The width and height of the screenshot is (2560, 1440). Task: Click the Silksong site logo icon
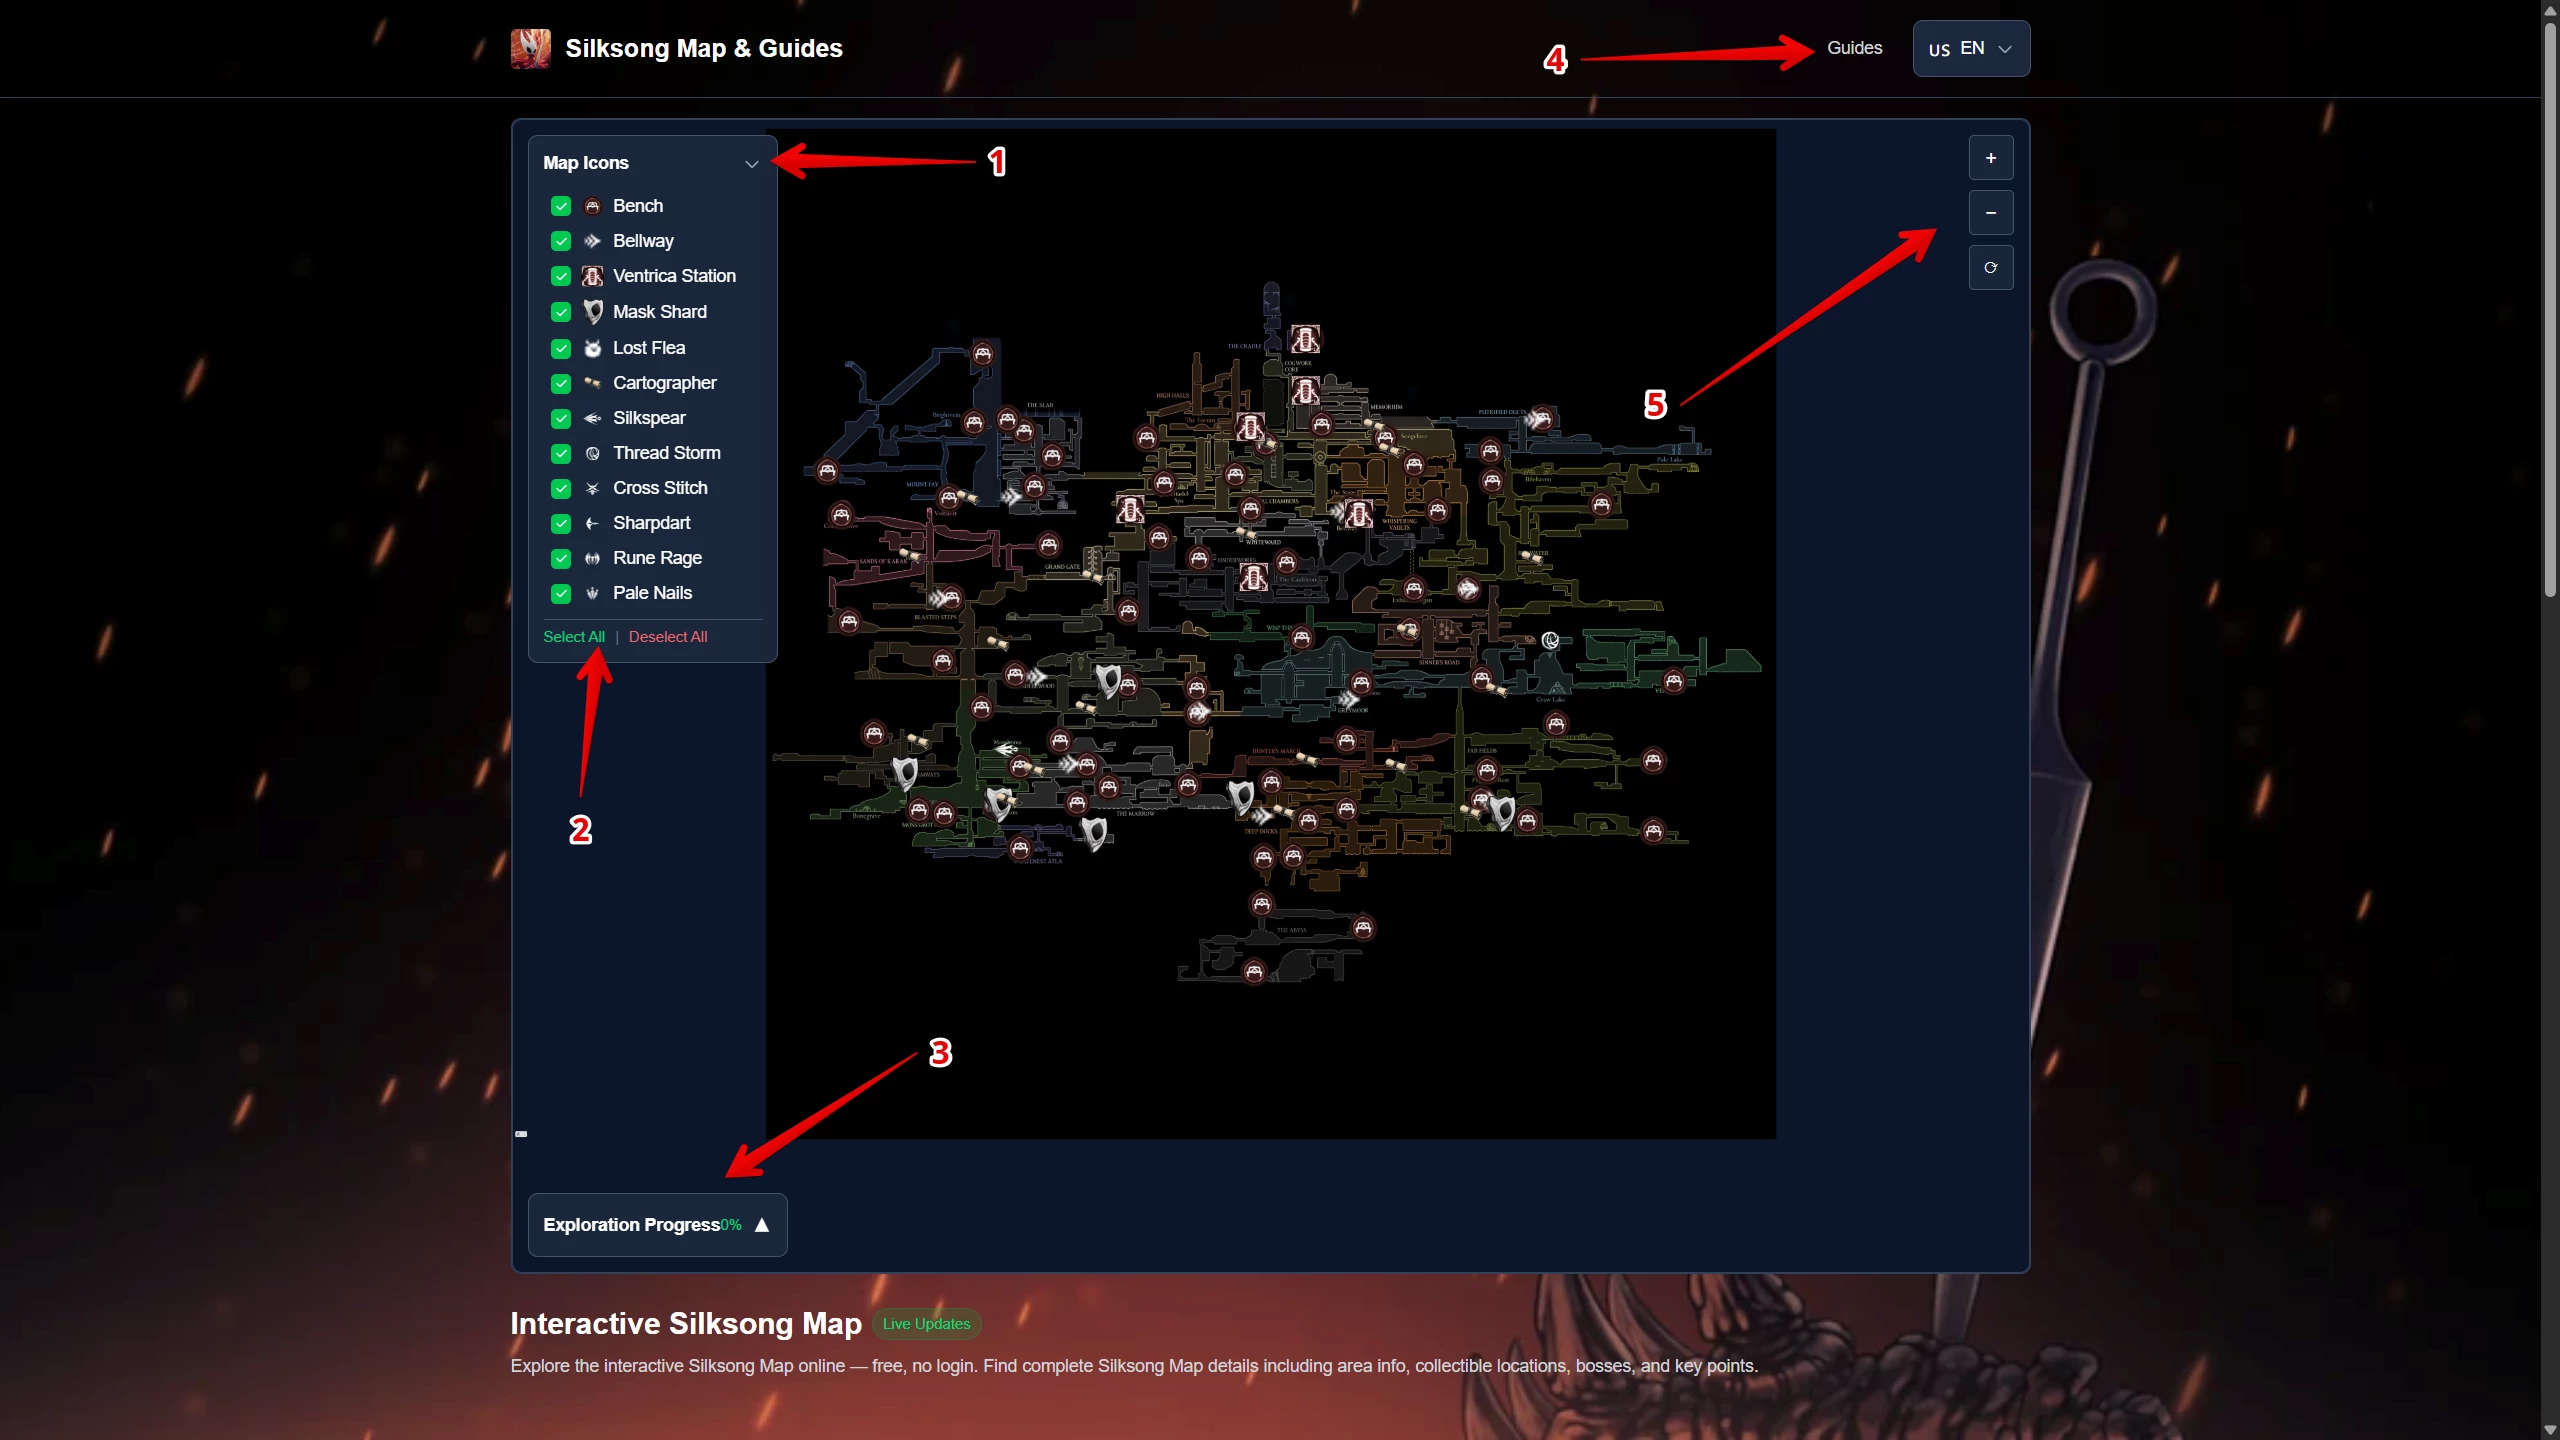[x=530, y=48]
